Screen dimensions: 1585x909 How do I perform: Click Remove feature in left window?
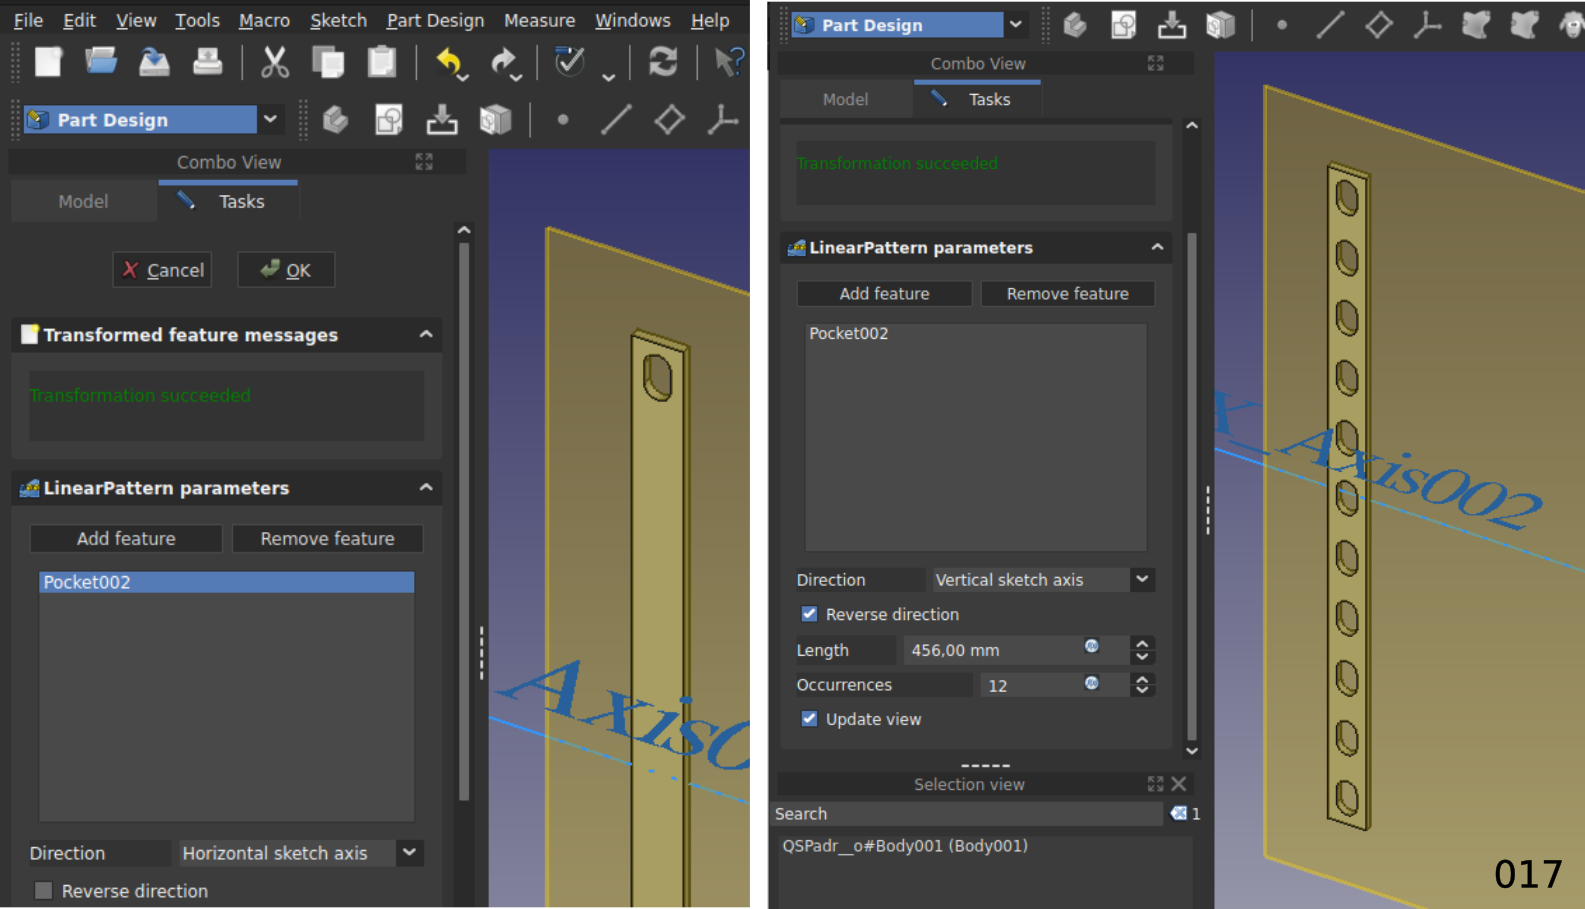point(327,538)
